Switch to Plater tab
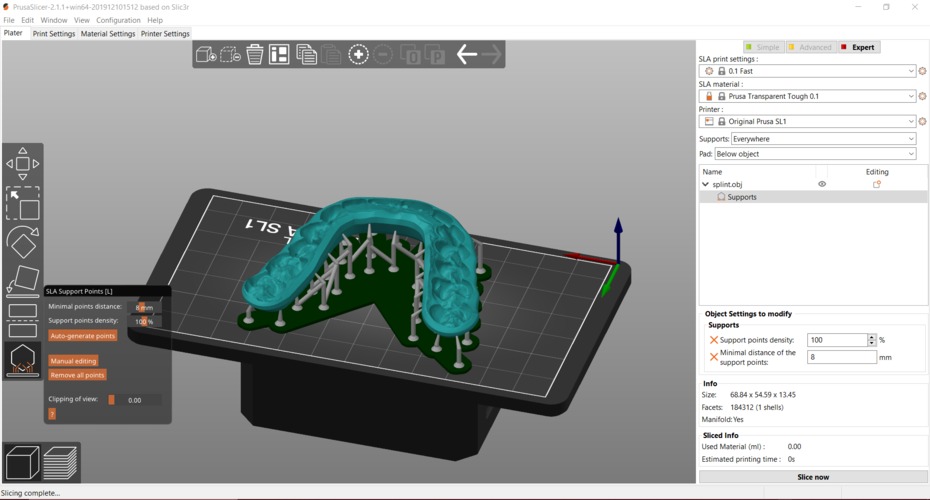930x500 pixels. [13, 33]
